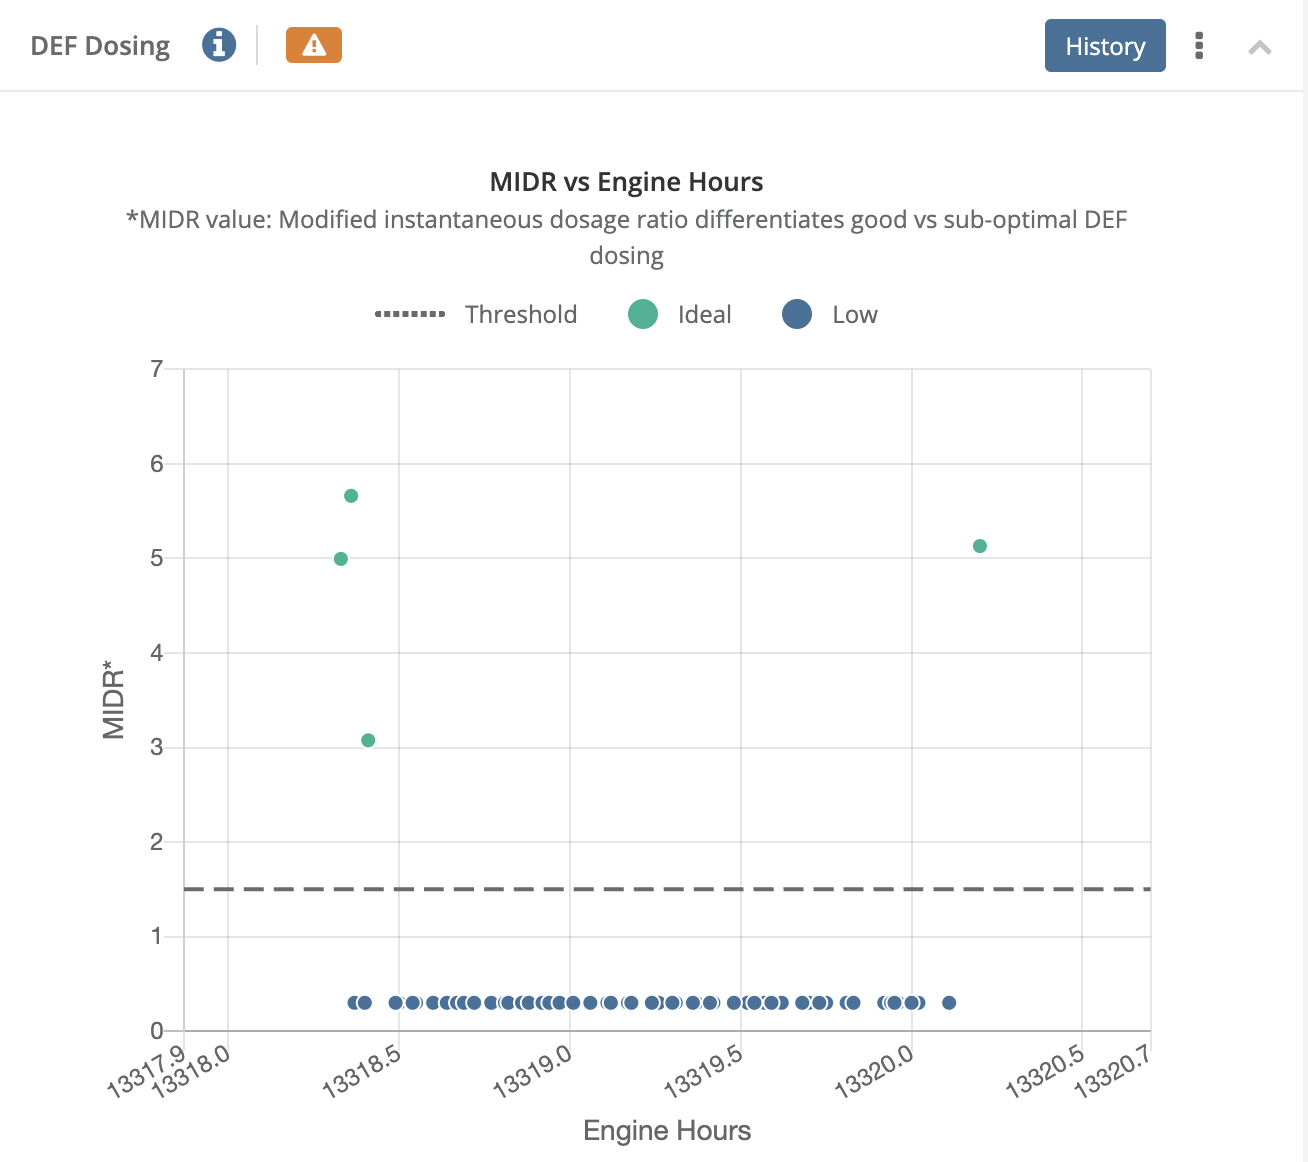
Task: Click the green Ideal legend swatch
Action: (643, 315)
